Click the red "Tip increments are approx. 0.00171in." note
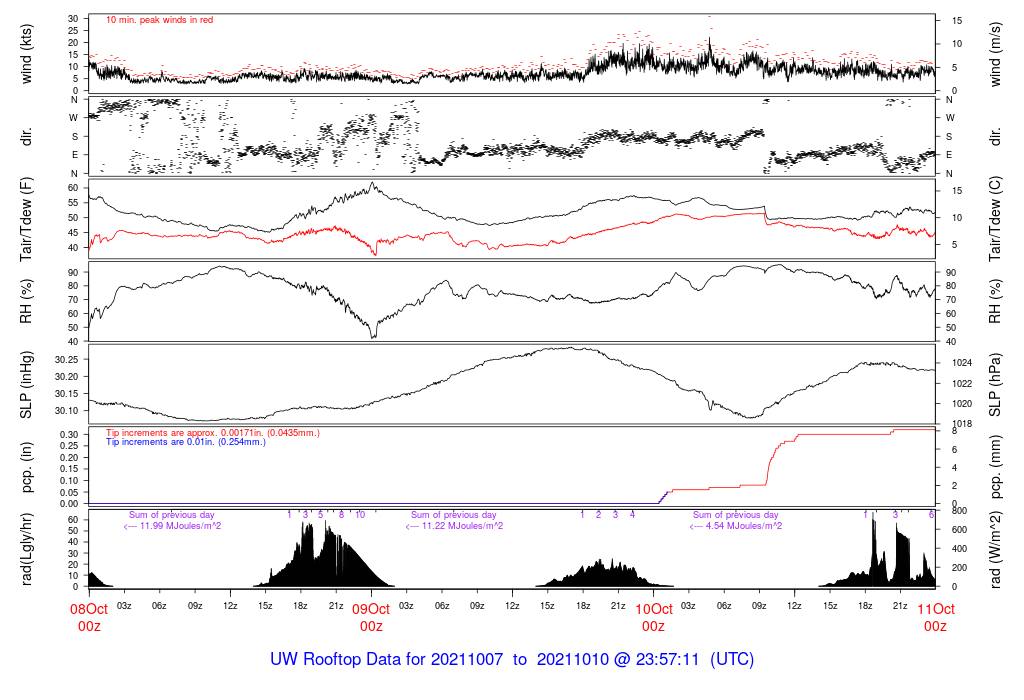This screenshot has width=1024, height=700. (x=213, y=433)
